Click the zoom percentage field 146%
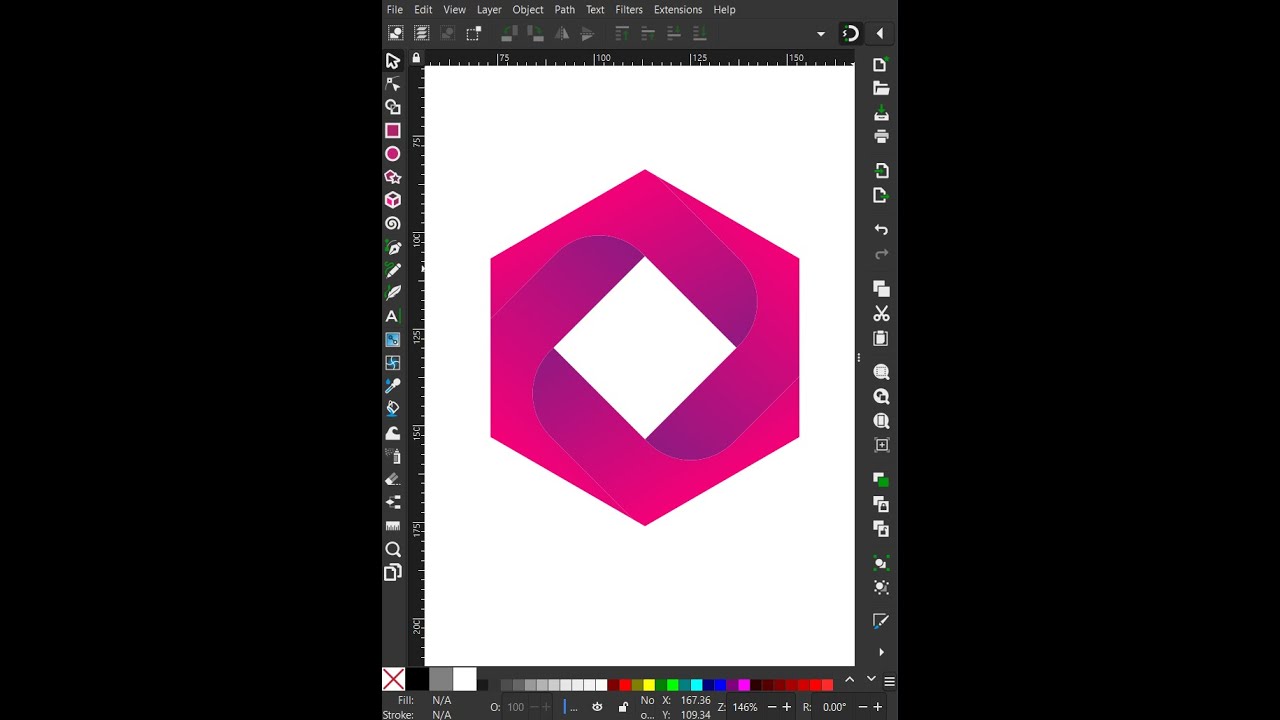 point(746,707)
